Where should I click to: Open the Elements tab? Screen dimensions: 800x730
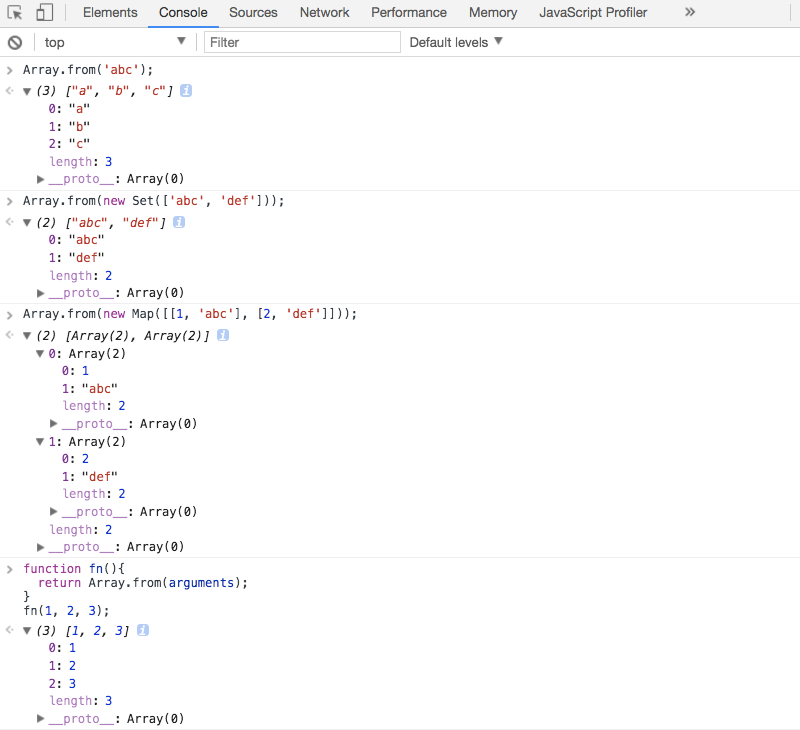pyautogui.click(x=110, y=12)
